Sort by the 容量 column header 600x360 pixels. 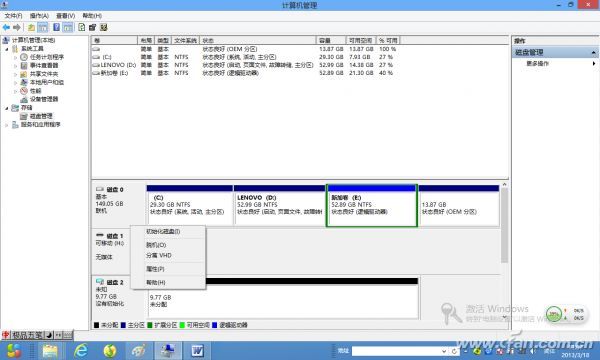[331, 40]
